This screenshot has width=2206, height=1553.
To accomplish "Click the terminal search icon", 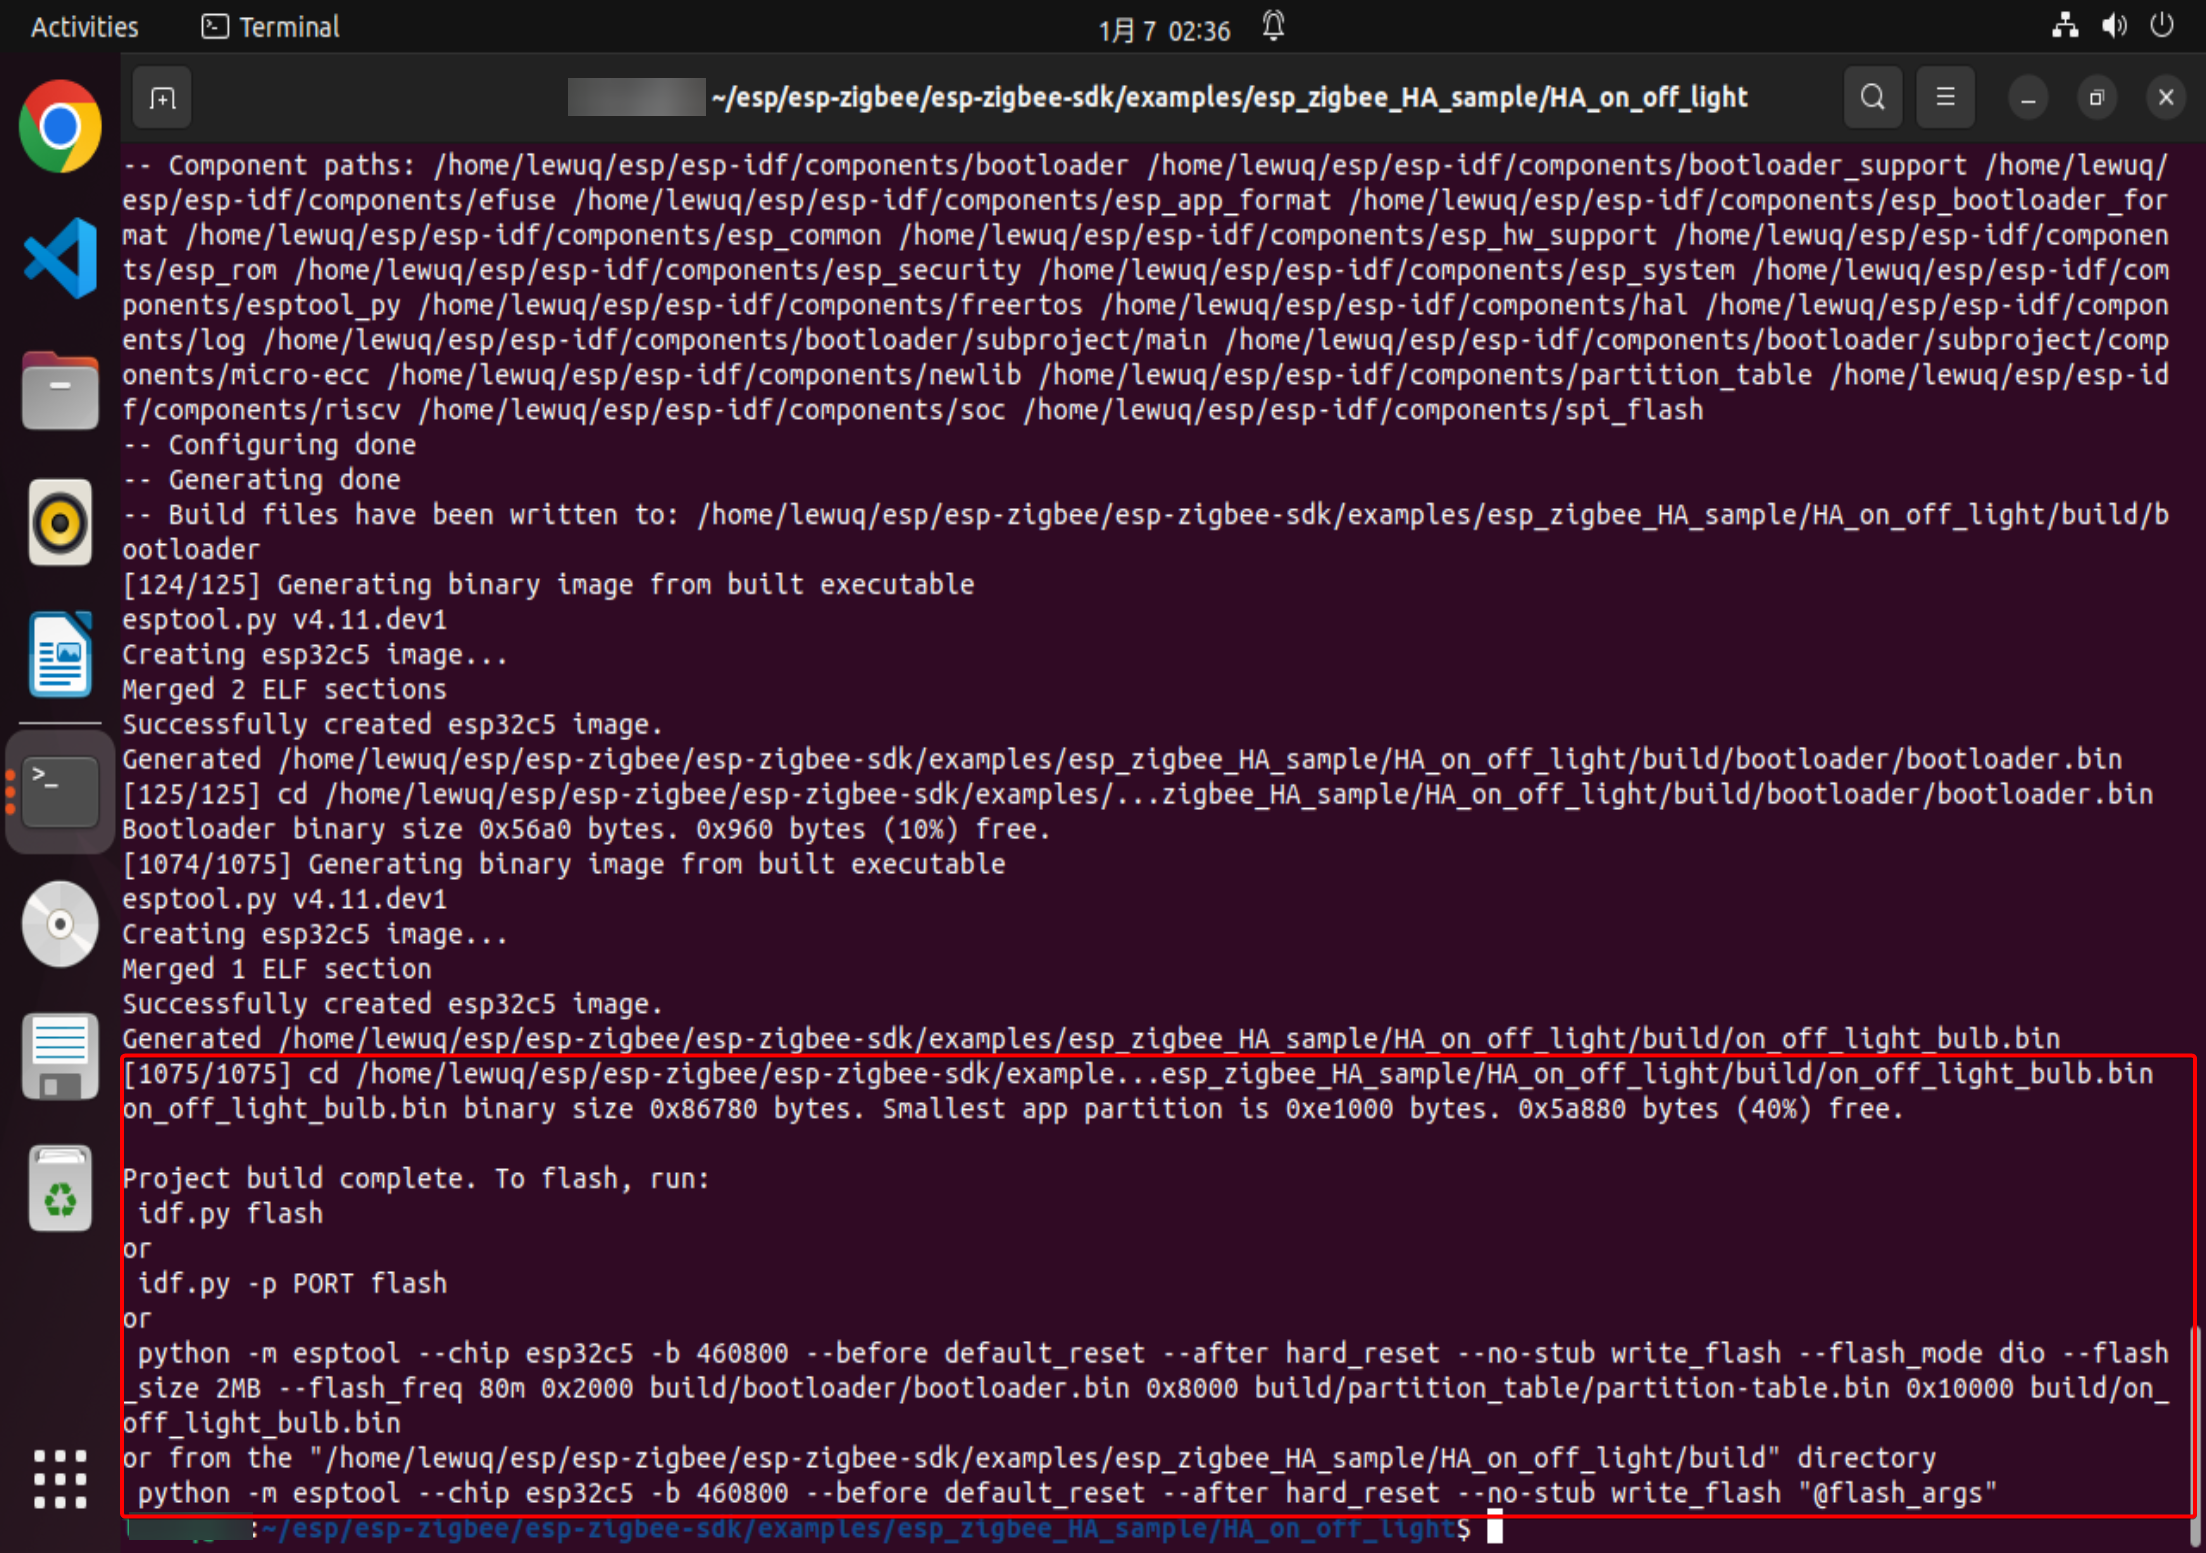I will pyautogui.click(x=1872, y=98).
